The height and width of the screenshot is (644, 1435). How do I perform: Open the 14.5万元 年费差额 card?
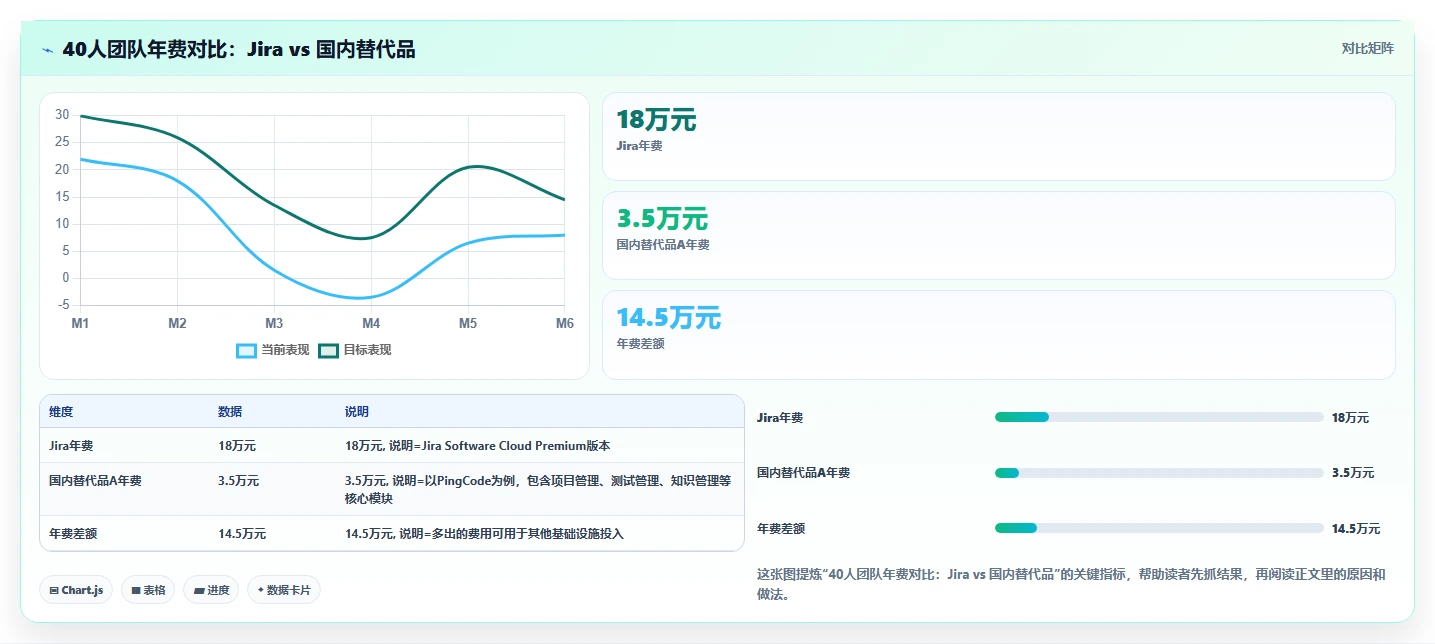tap(998, 335)
